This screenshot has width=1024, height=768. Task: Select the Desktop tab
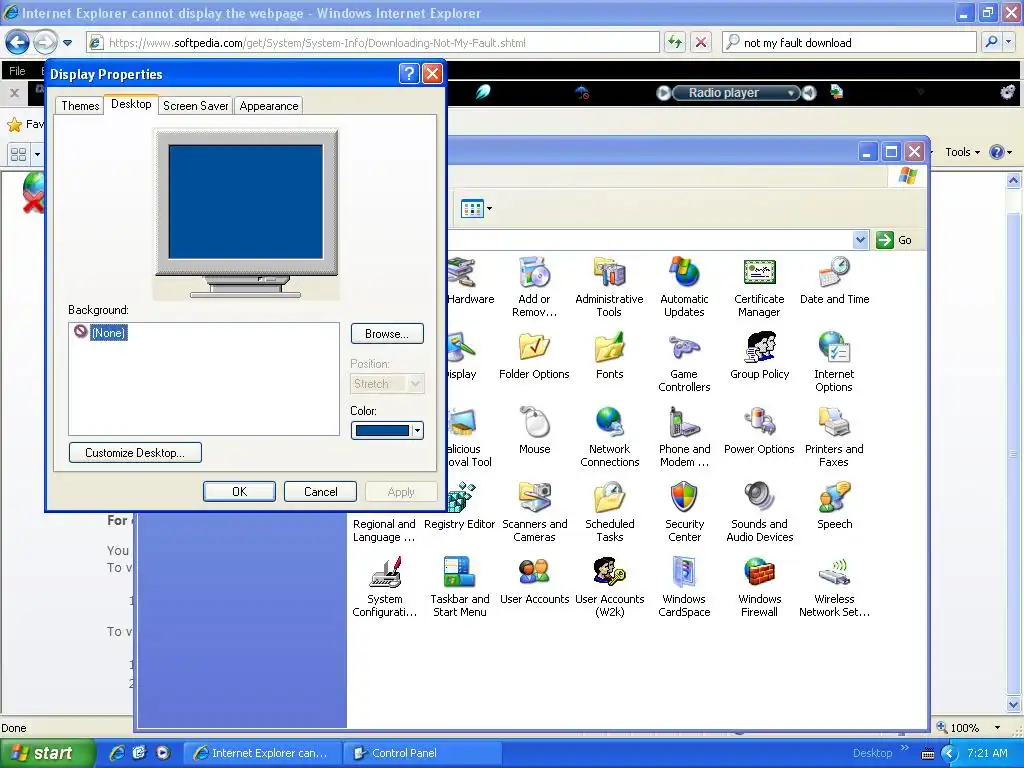131,104
